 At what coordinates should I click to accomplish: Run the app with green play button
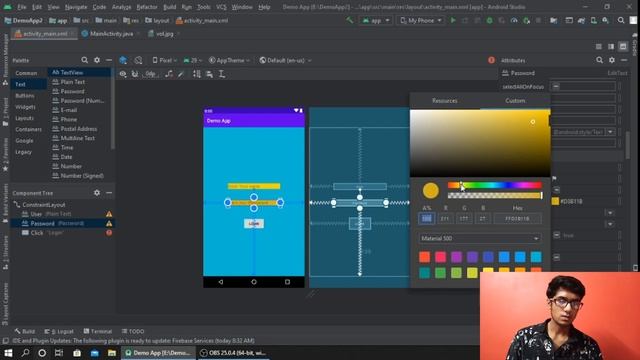[x=453, y=20]
